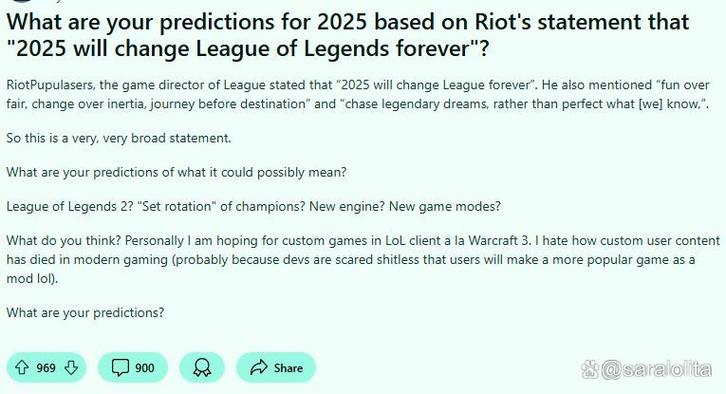Give an award via the ribbon icon

coord(202,368)
